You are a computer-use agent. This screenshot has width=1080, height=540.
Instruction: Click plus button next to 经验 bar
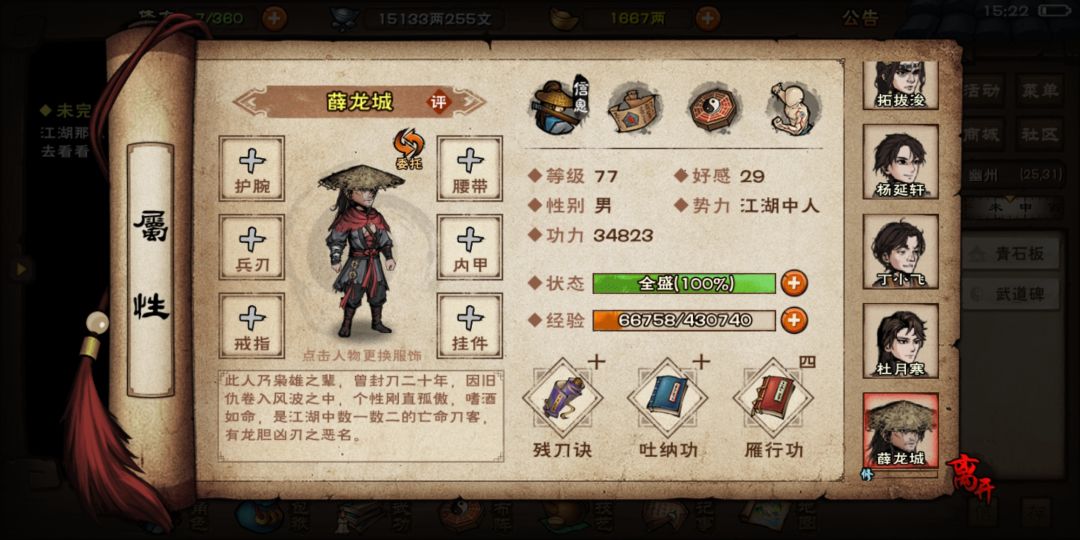(x=793, y=320)
